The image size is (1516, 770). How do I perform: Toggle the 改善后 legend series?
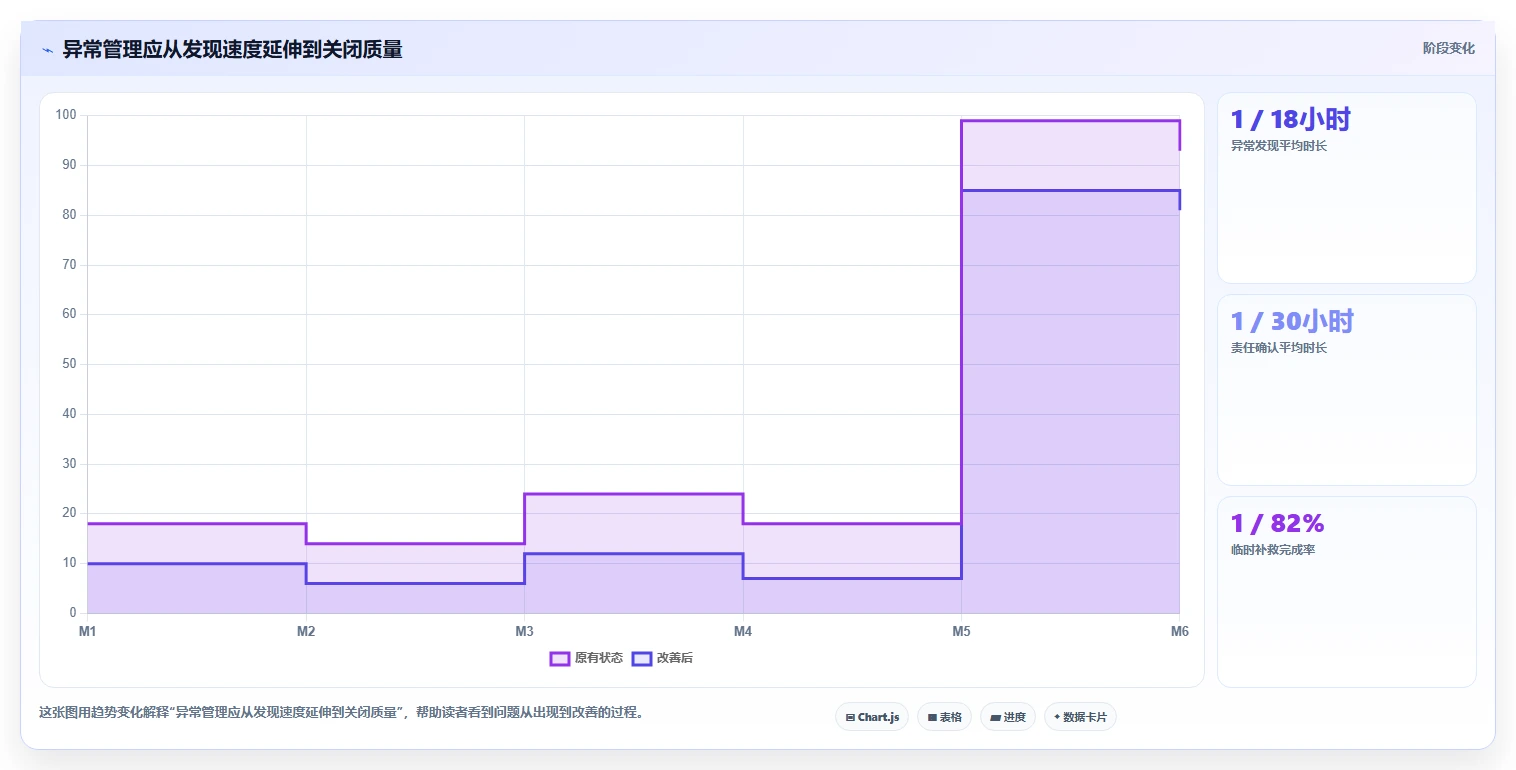click(x=662, y=658)
